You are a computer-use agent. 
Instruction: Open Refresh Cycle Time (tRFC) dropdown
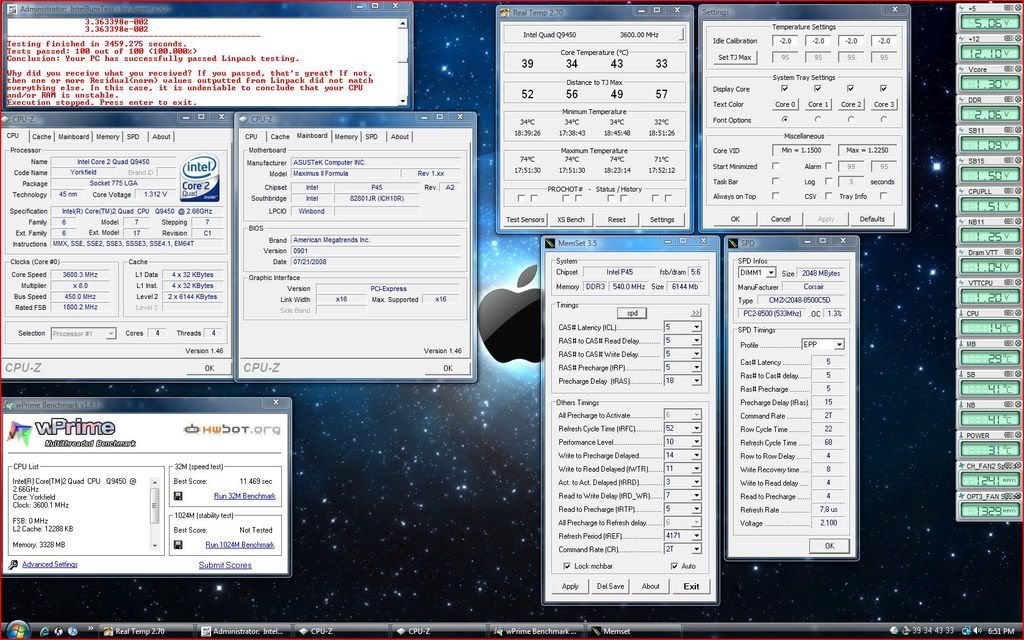click(x=696, y=428)
